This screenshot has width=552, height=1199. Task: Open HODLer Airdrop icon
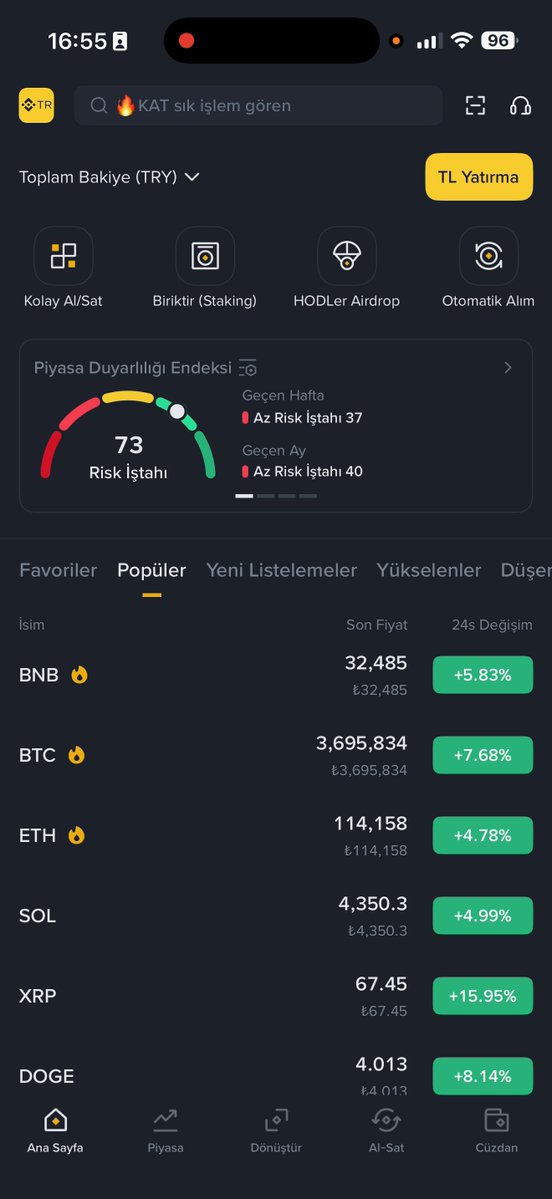[347, 255]
